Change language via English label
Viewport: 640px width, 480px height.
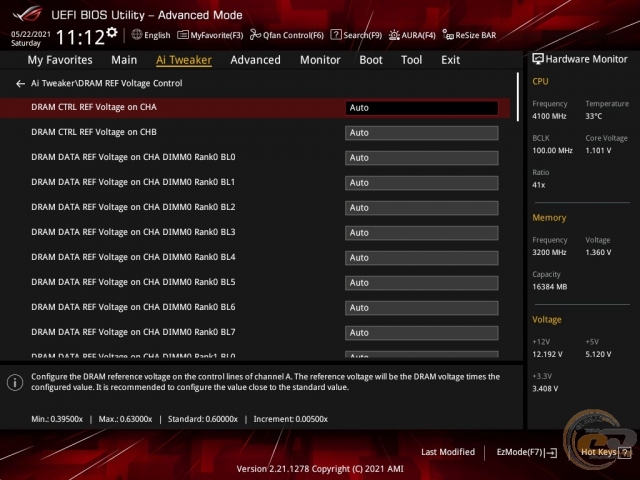tap(157, 35)
